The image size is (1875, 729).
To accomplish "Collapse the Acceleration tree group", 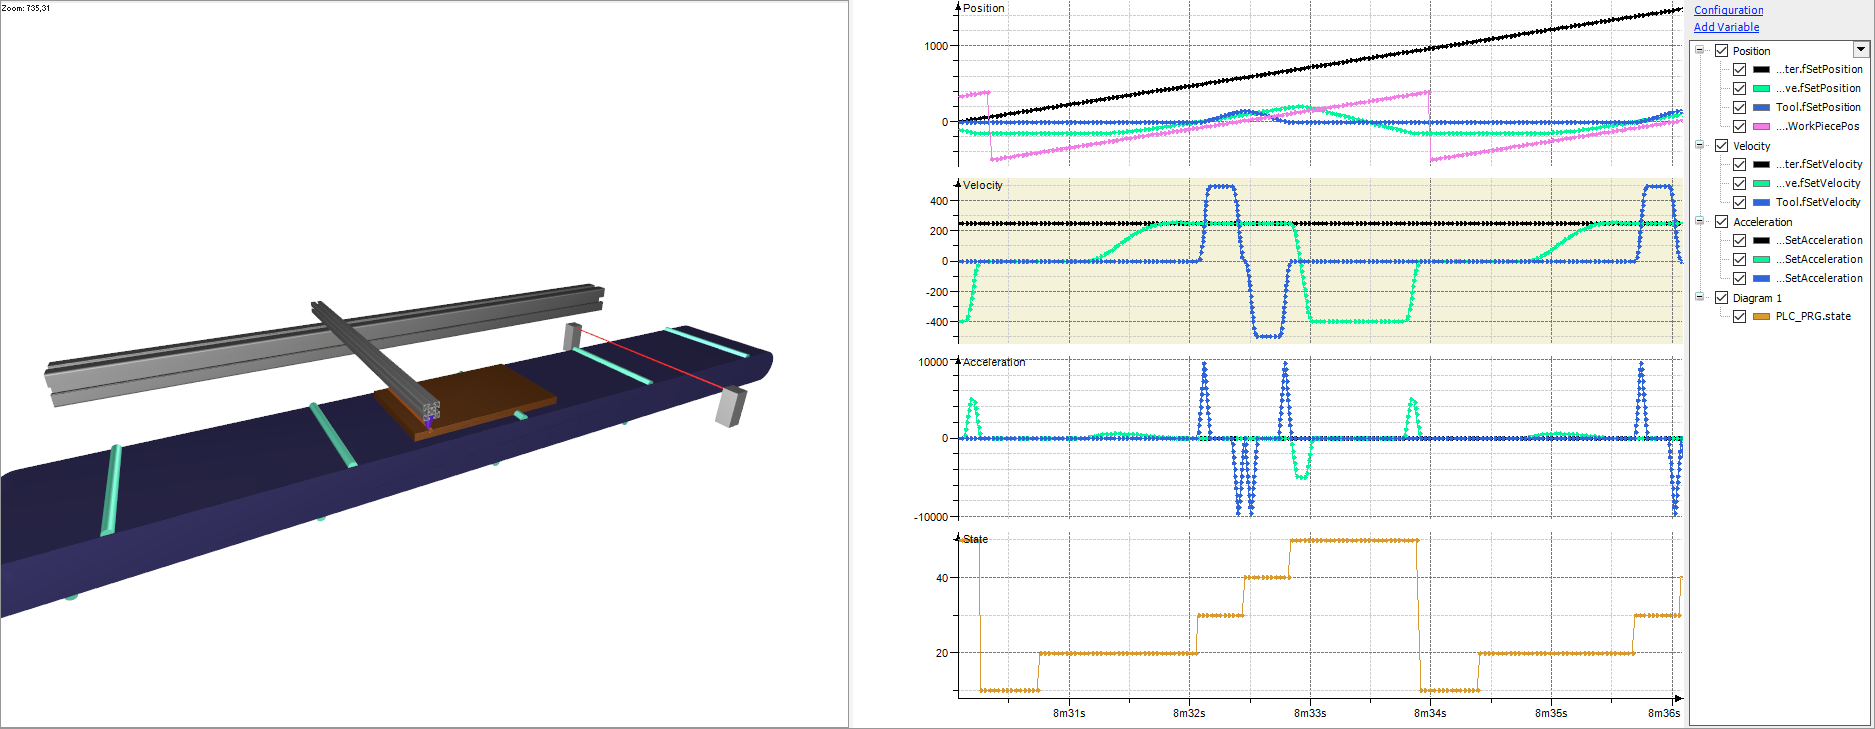I will click(x=1700, y=221).
